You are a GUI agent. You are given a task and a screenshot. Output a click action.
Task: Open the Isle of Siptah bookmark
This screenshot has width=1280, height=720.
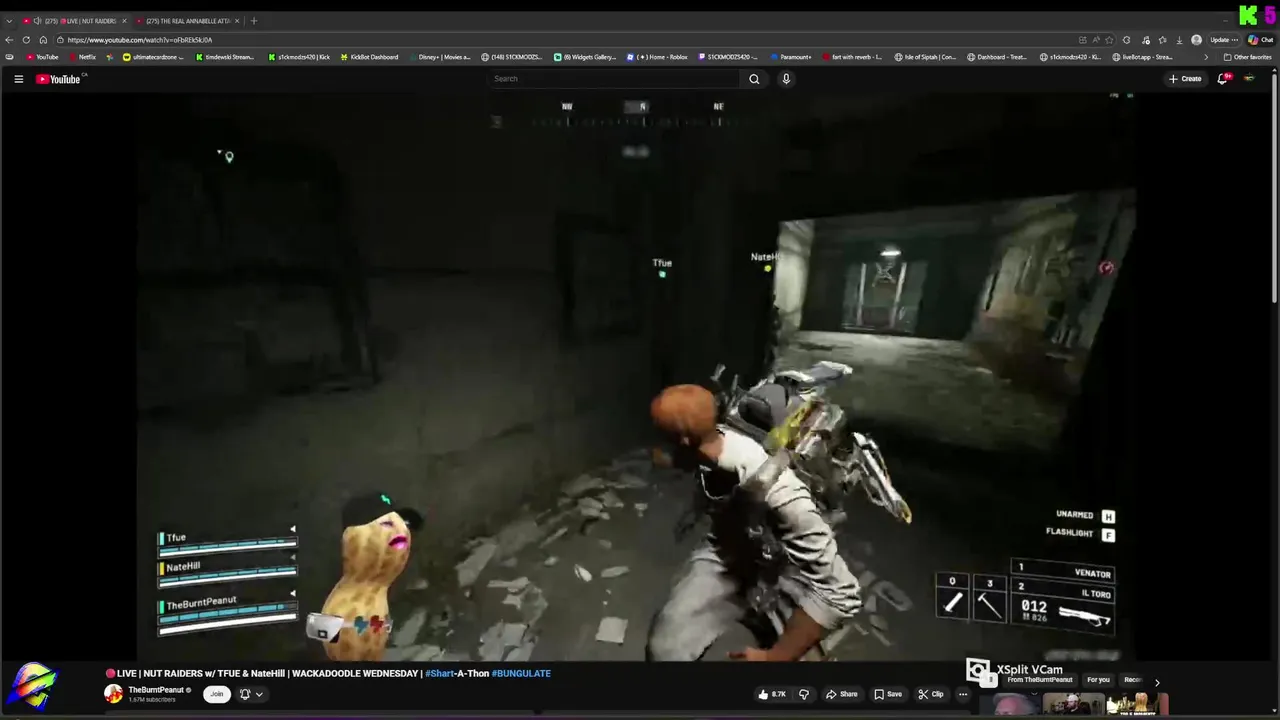click(x=926, y=57)
